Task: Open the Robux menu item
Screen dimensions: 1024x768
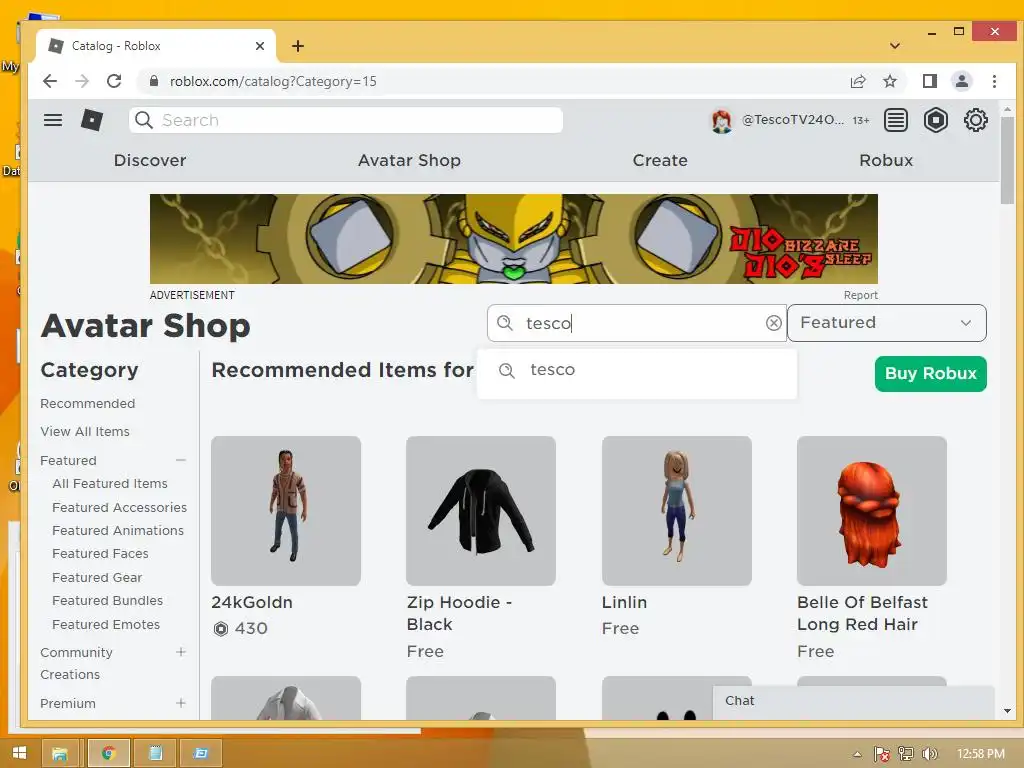Action: (x=886, y=160)
